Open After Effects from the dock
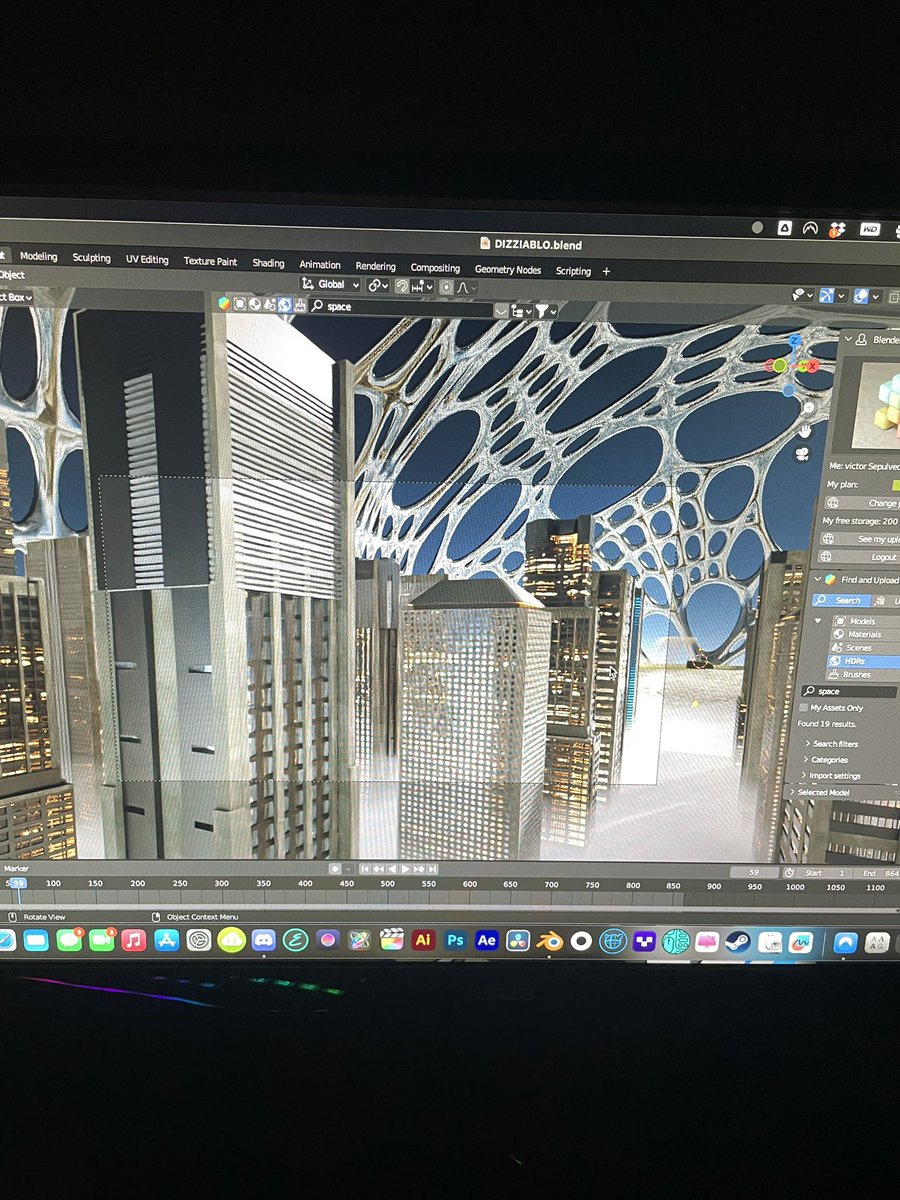The width and height of the screenshot is (900, 1200). tap(486, 940)
